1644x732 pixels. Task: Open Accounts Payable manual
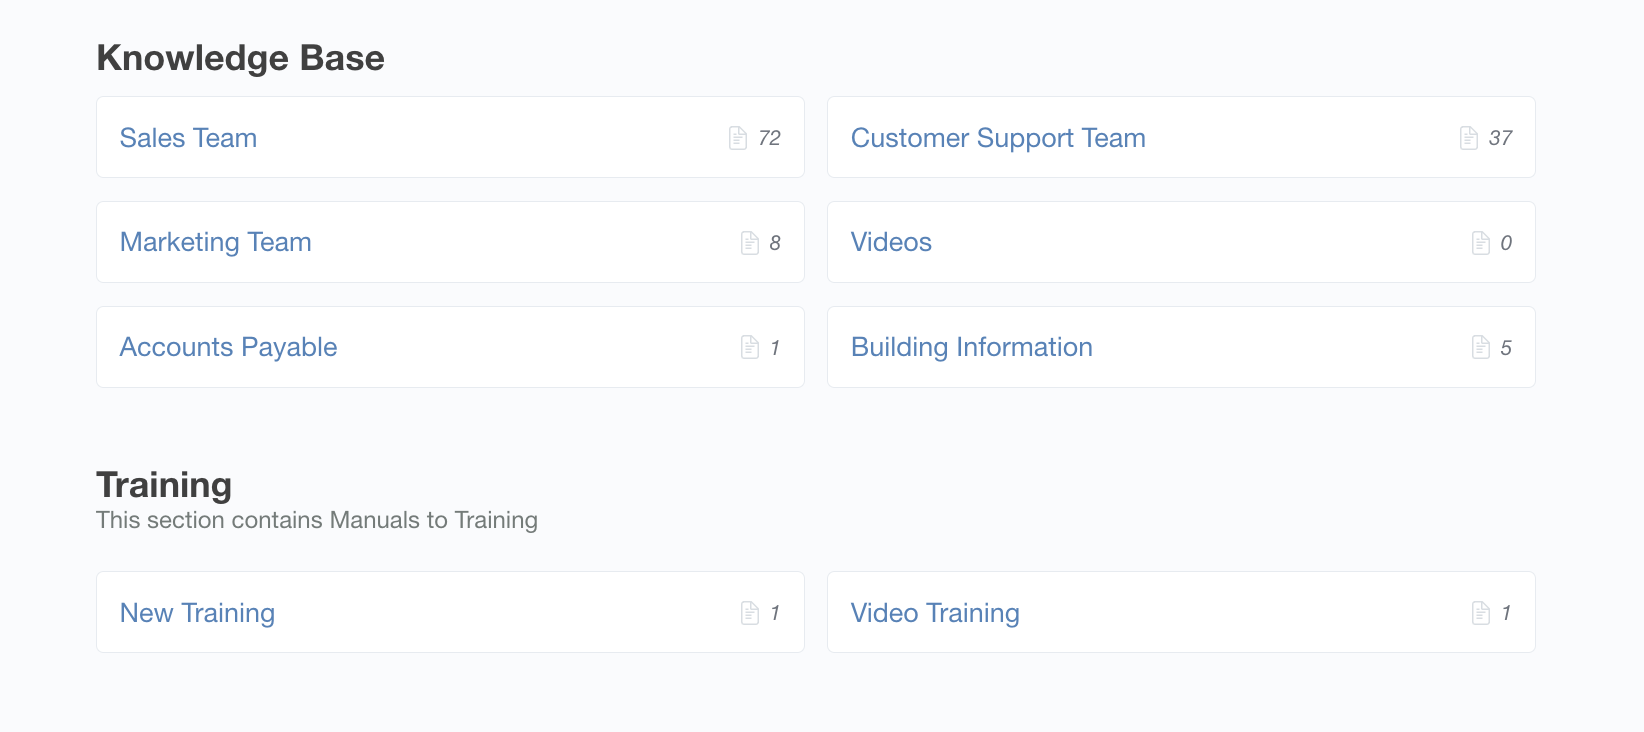tap(228, 347)
